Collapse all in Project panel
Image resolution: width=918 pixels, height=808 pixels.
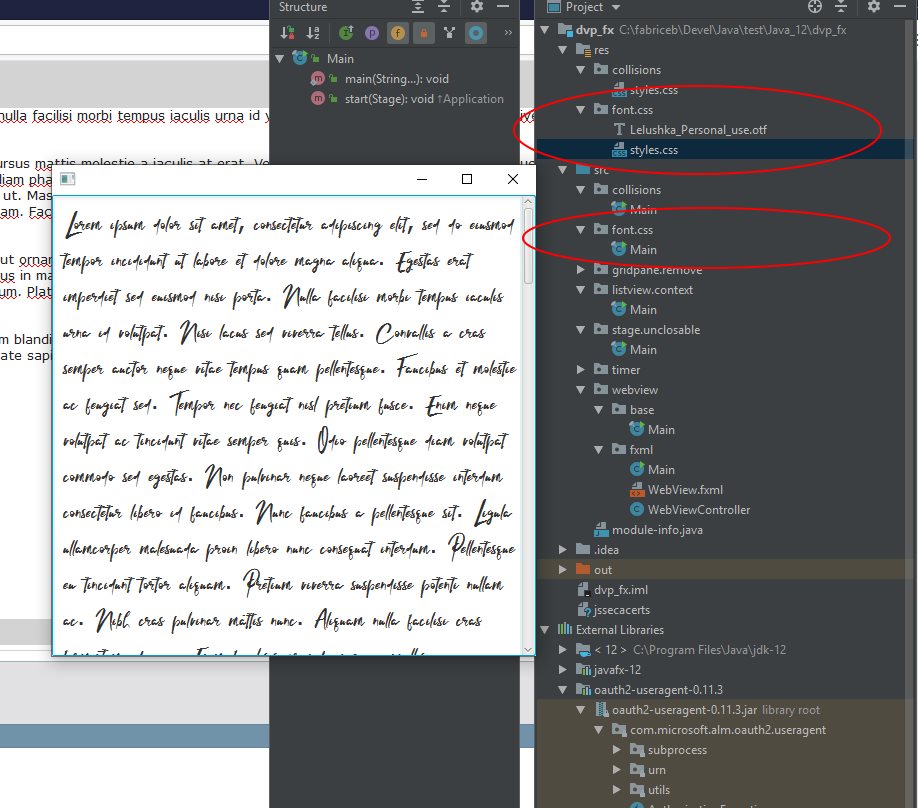point(841,7)
